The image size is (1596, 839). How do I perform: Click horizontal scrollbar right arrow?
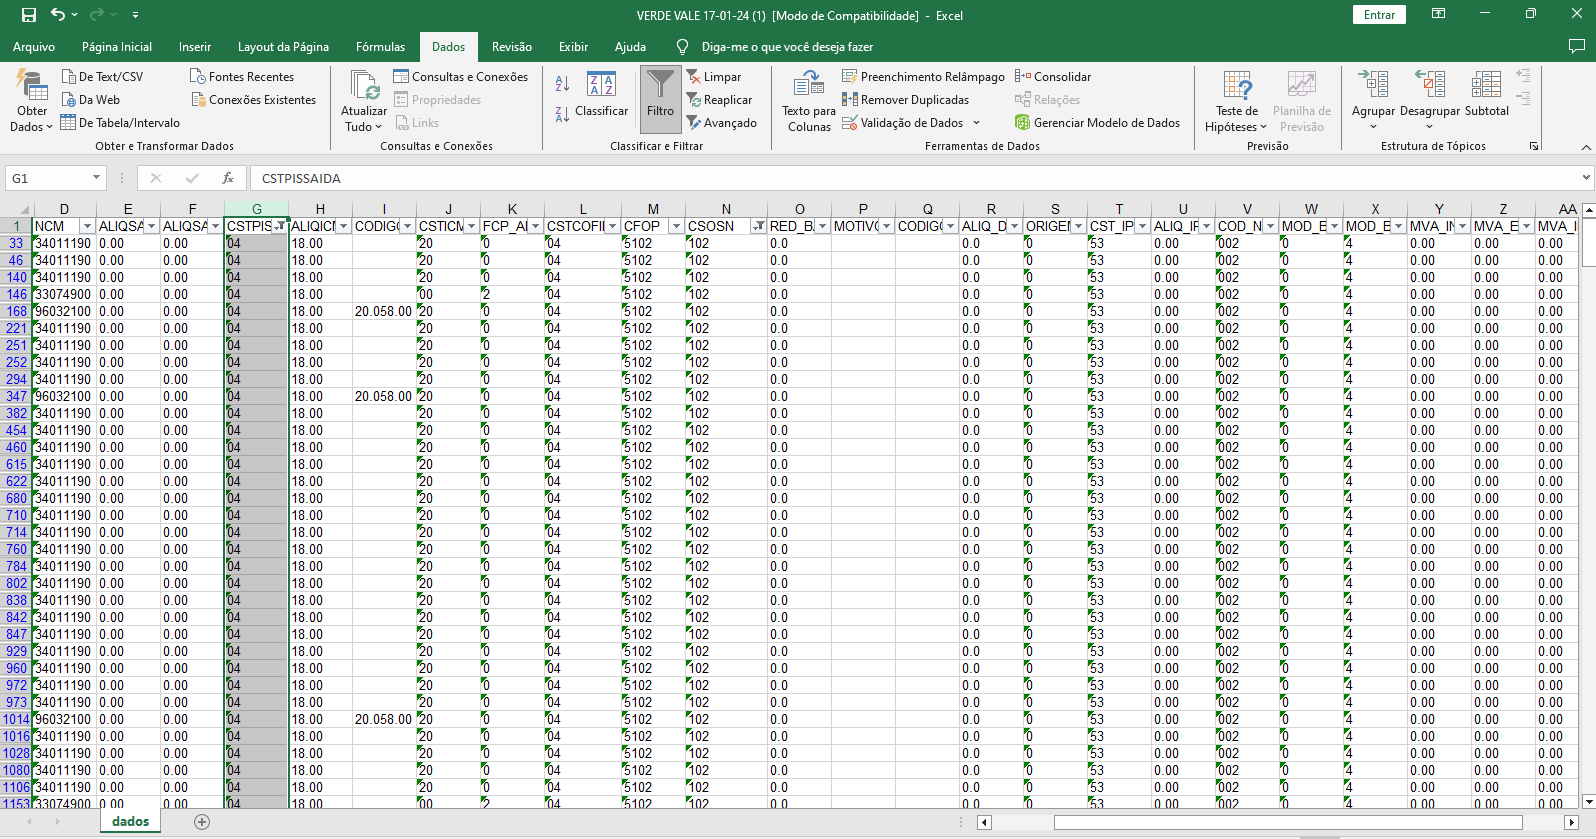pos(1569,823)
